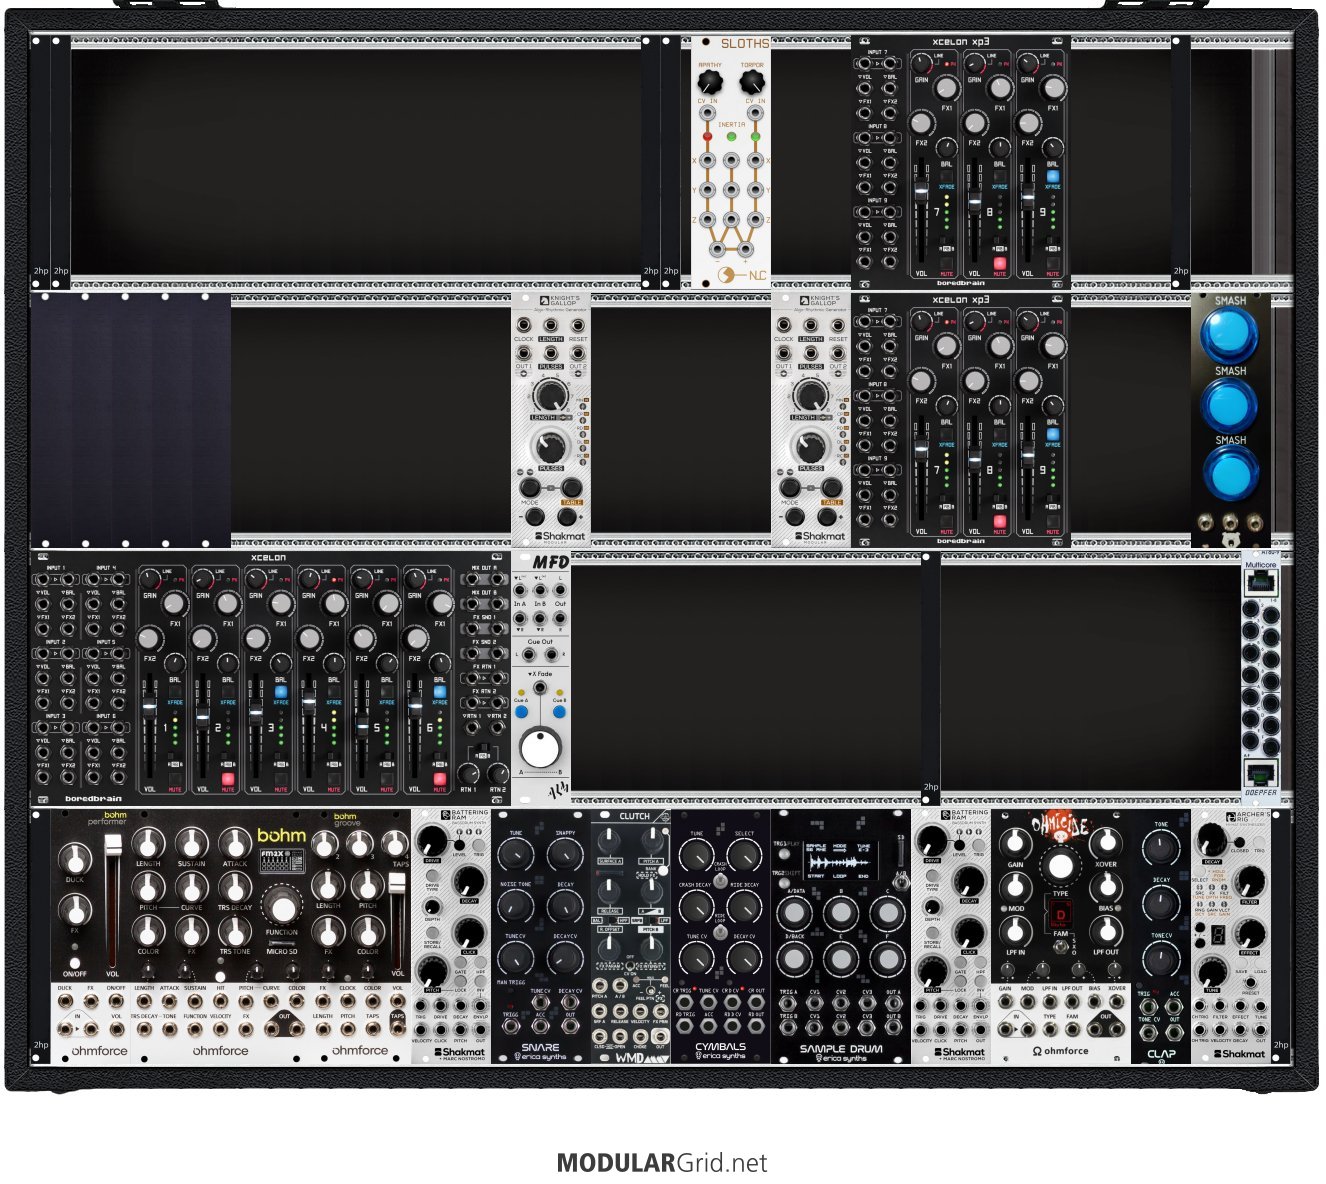Click the Effect knob on Archer's Rig
1326x1184 pixels.
(x=1250, y=931)
